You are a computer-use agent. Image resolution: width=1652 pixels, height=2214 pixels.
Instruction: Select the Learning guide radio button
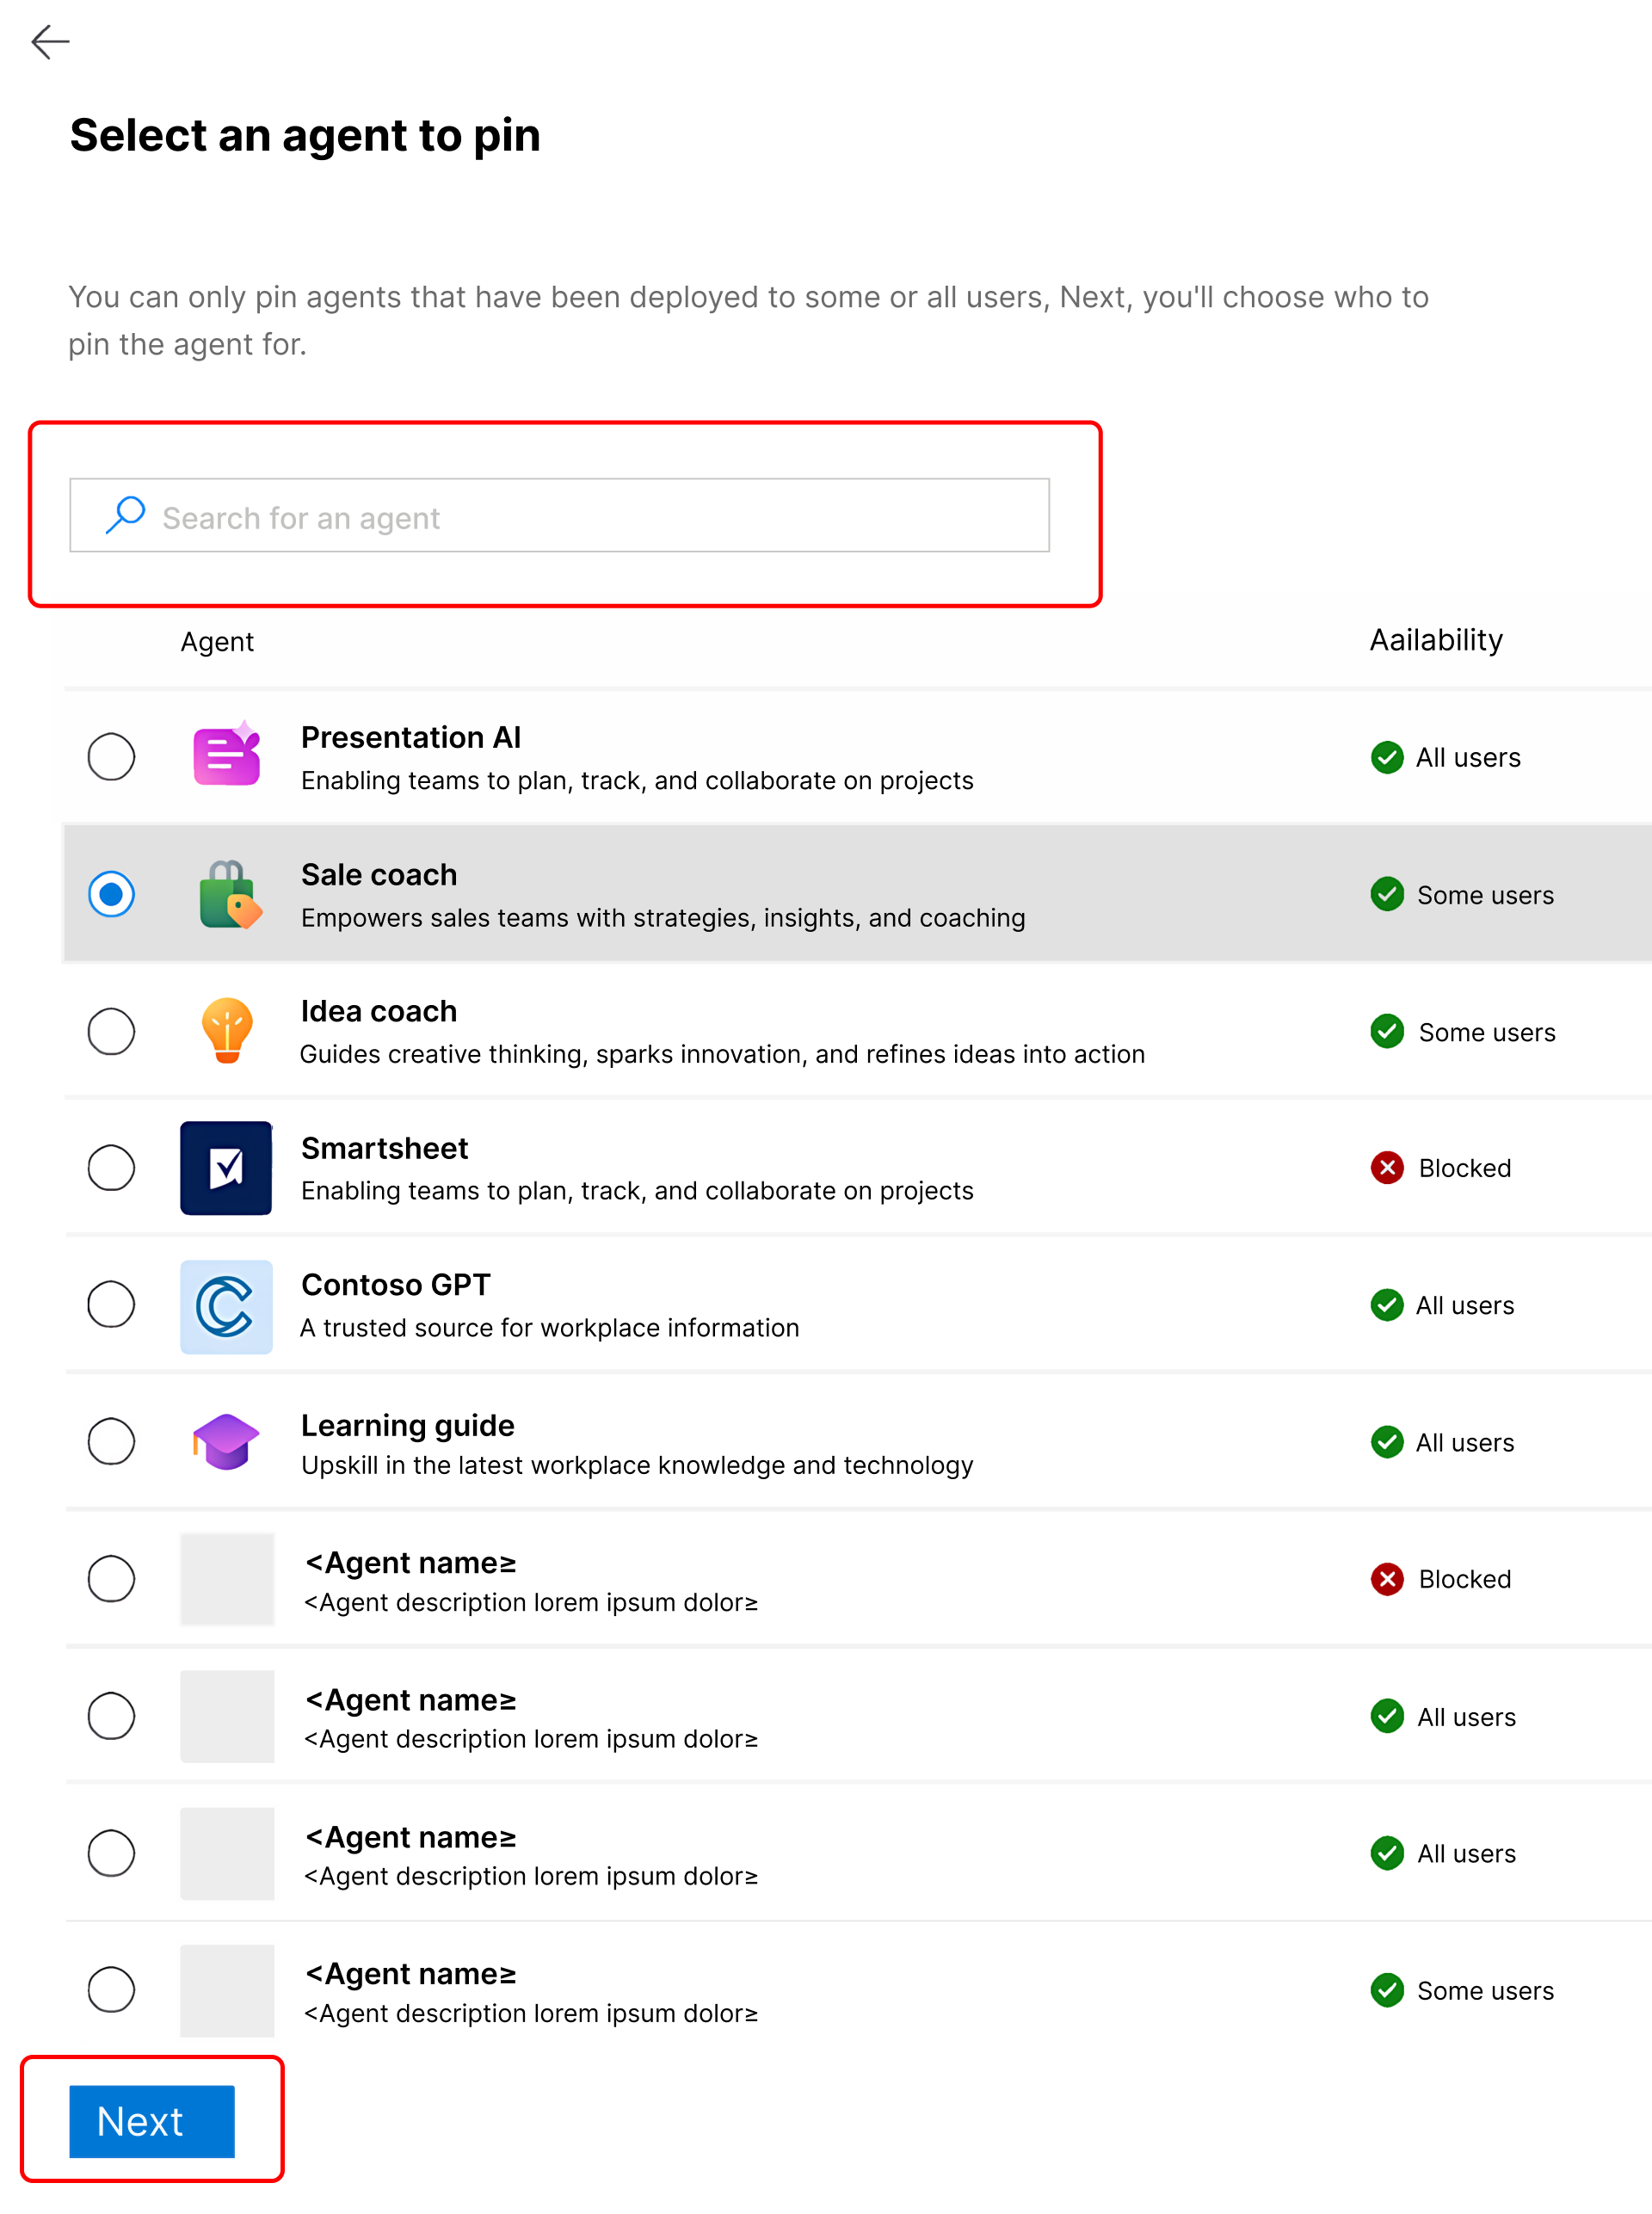111,1441
